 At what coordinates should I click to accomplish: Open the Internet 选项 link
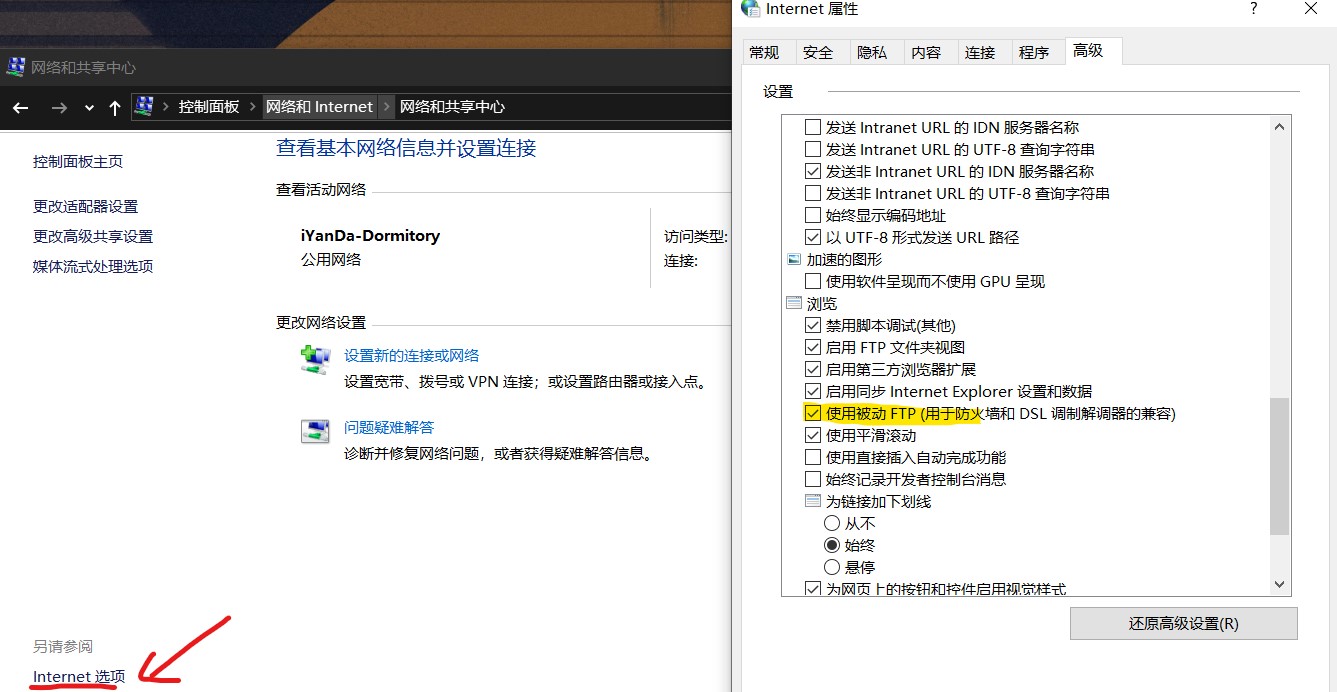[79, 677]
